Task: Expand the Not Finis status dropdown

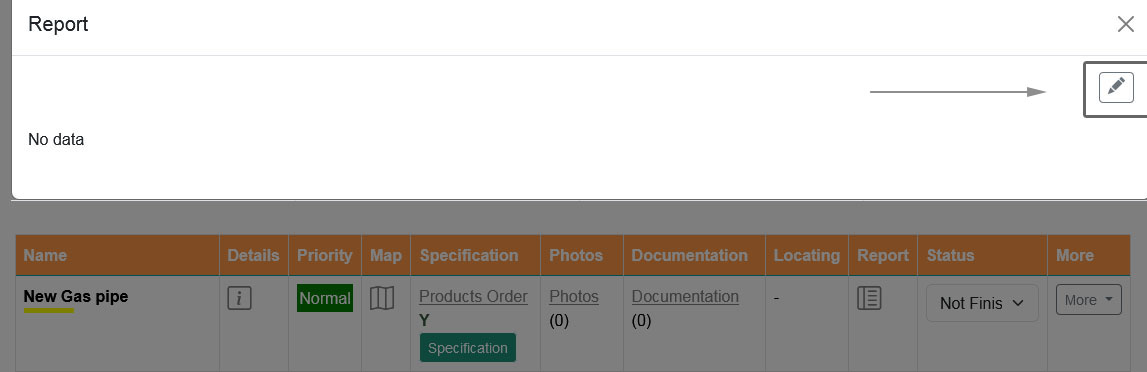Action: (x=982, y=303)
